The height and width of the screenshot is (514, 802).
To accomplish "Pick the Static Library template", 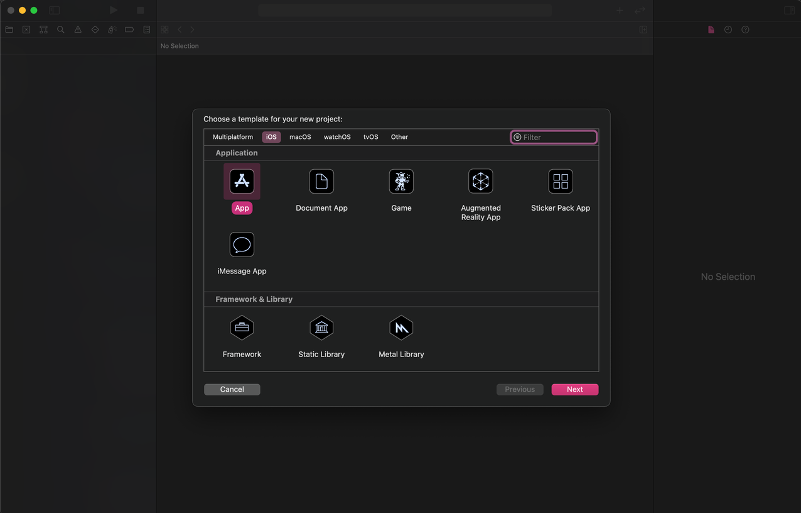I will [321, 337].
